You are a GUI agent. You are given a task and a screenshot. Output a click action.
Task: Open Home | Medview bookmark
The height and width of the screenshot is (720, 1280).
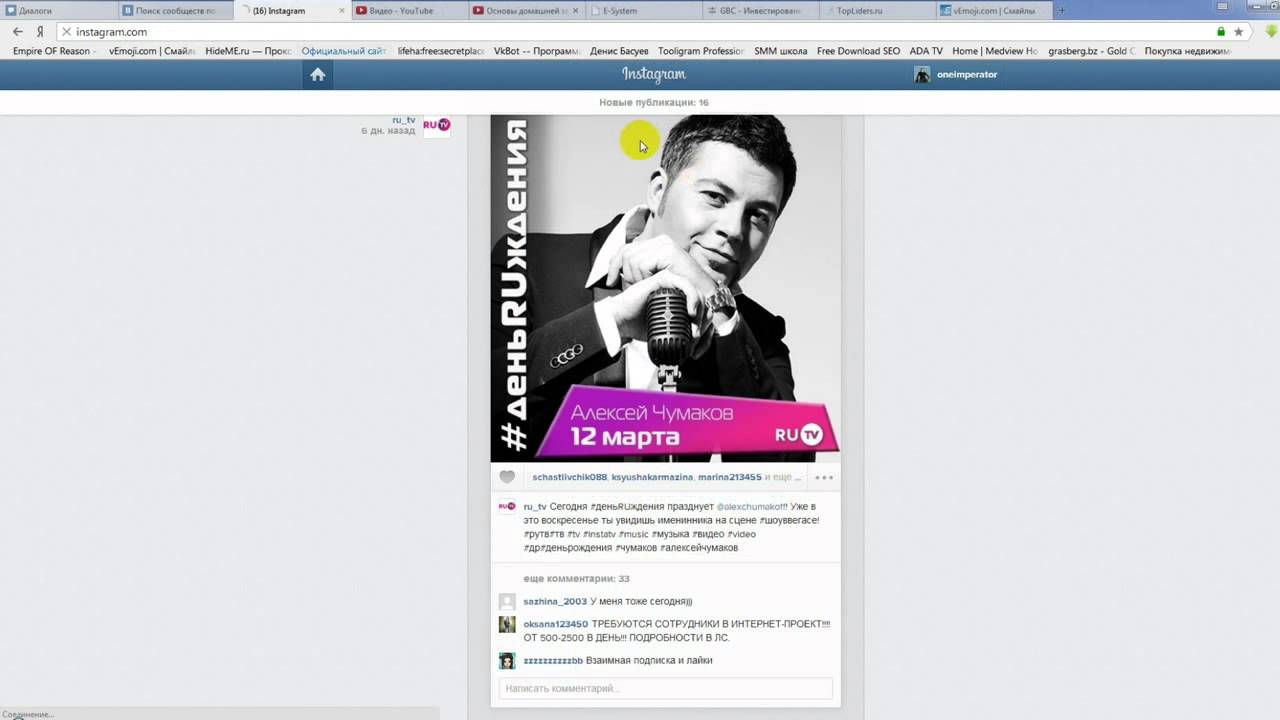click(995, 51)
